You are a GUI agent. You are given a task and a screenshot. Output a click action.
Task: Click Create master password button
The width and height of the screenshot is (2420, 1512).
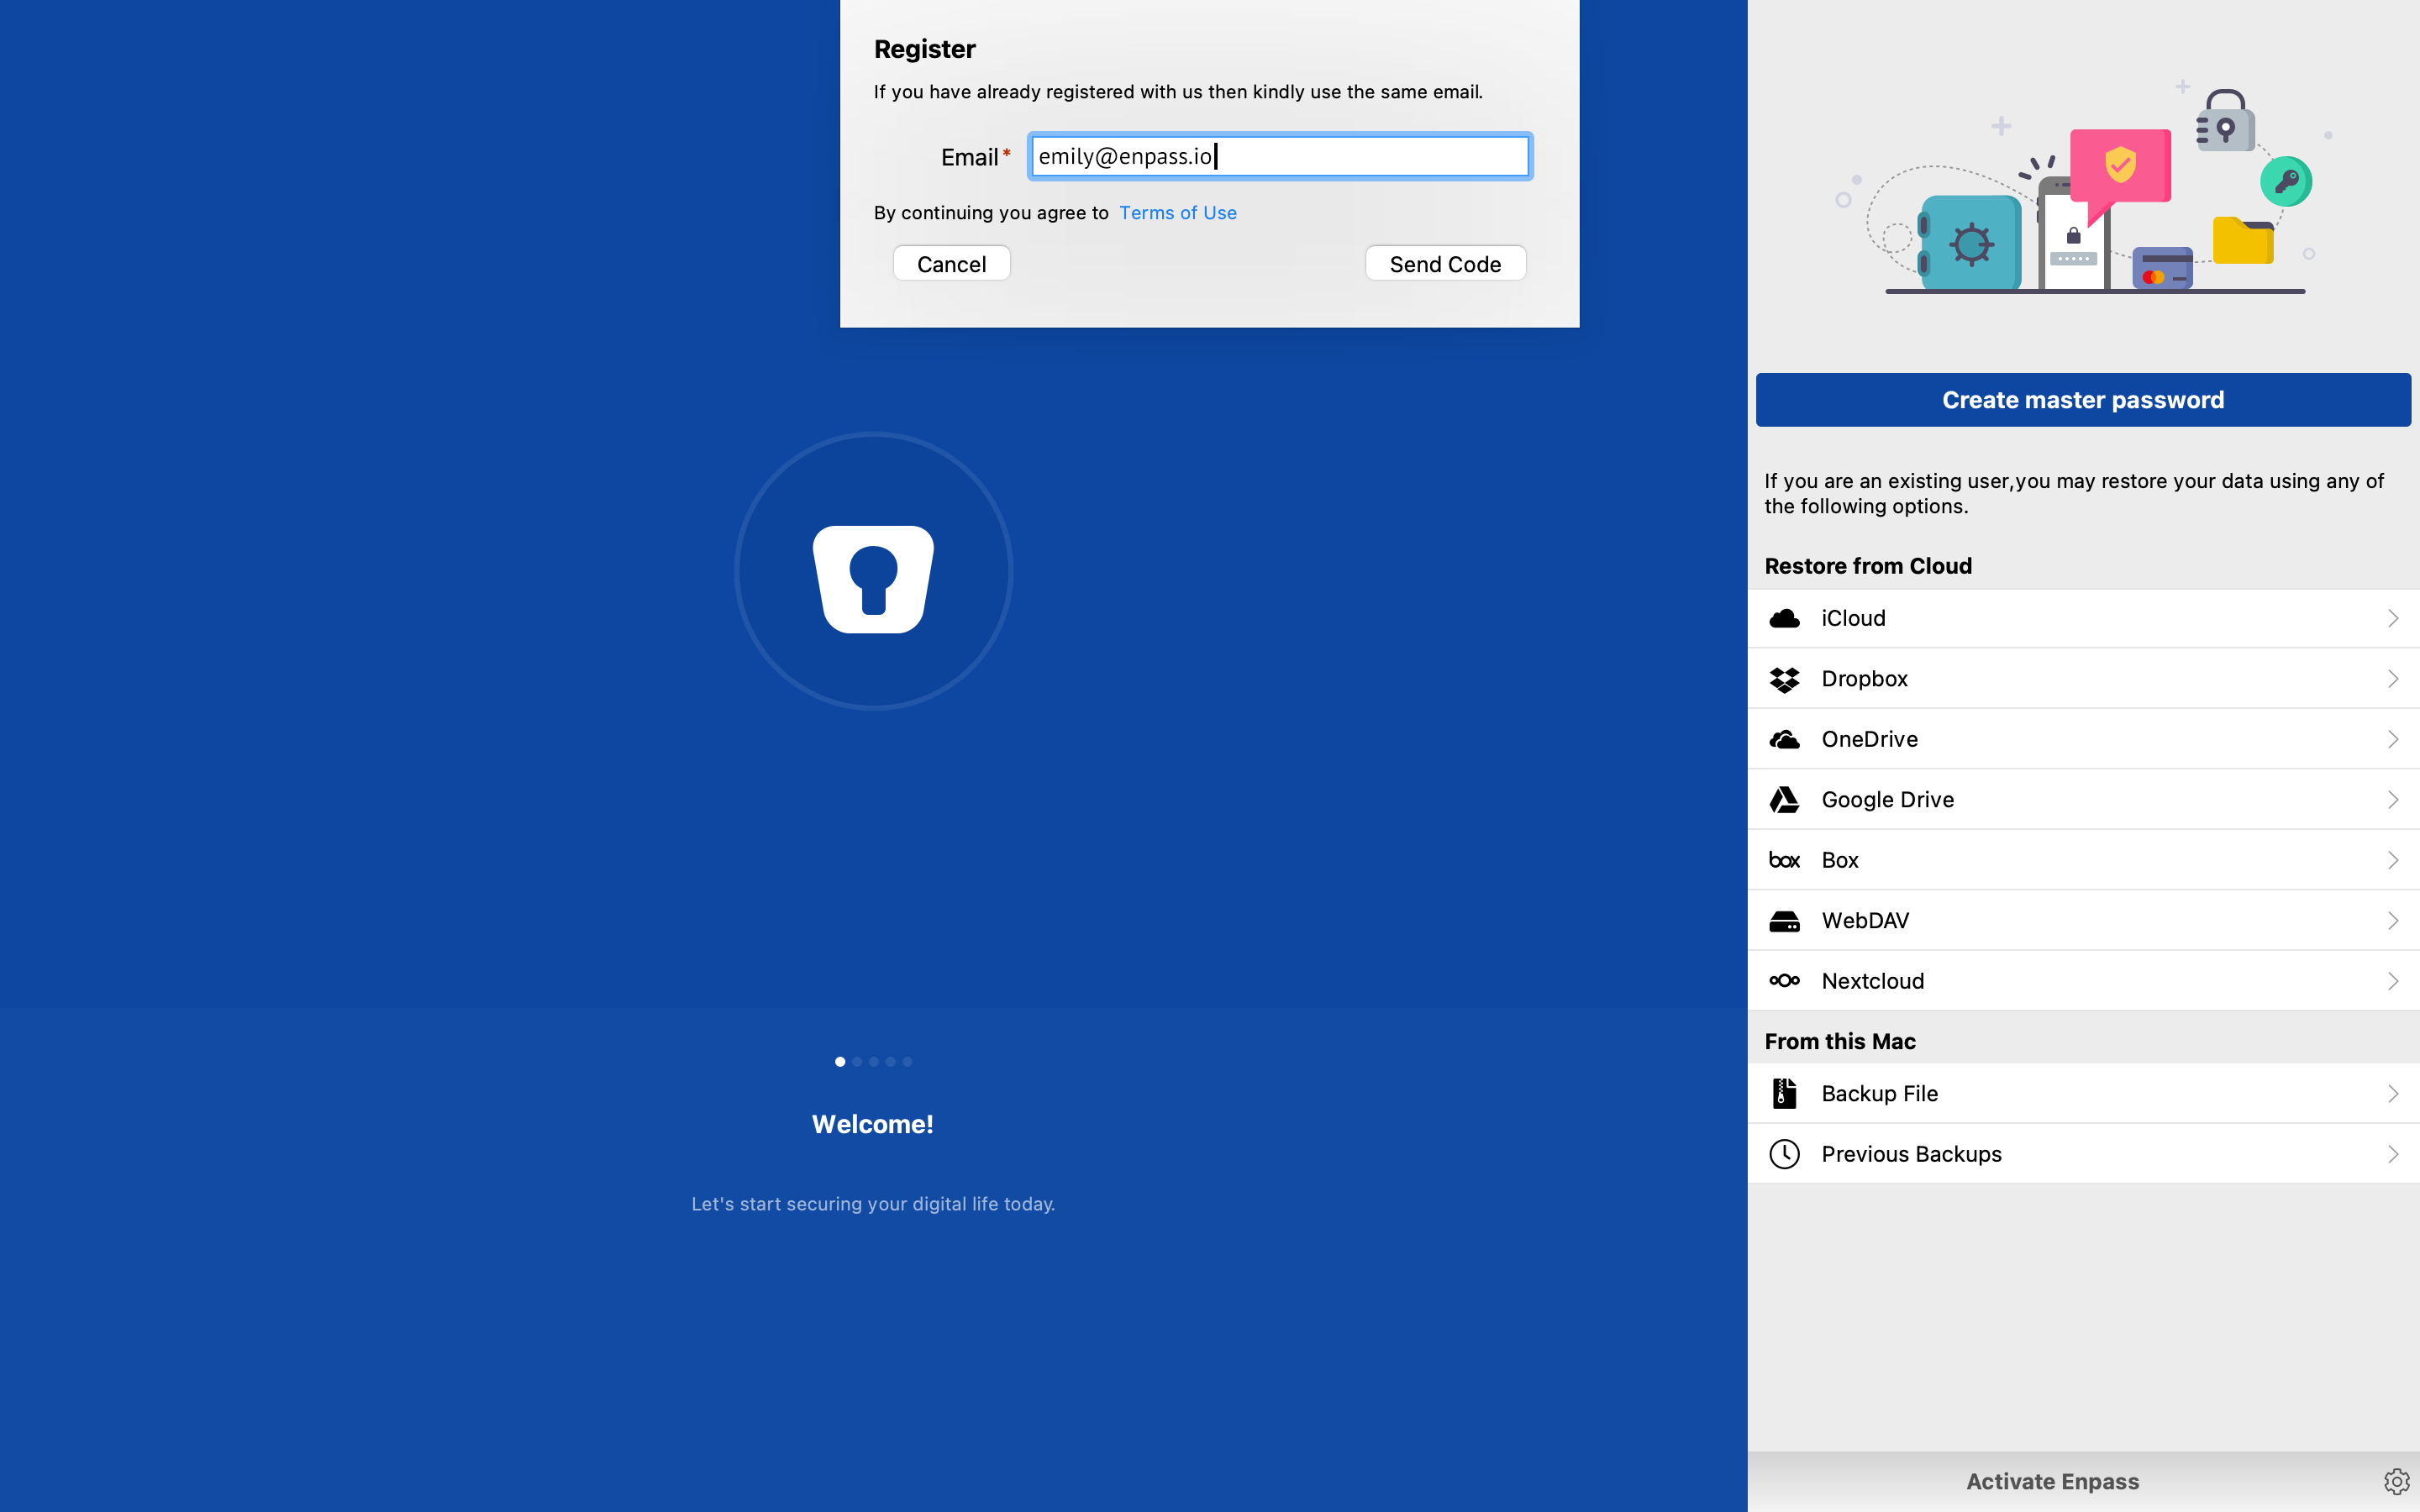[2083, 400]
